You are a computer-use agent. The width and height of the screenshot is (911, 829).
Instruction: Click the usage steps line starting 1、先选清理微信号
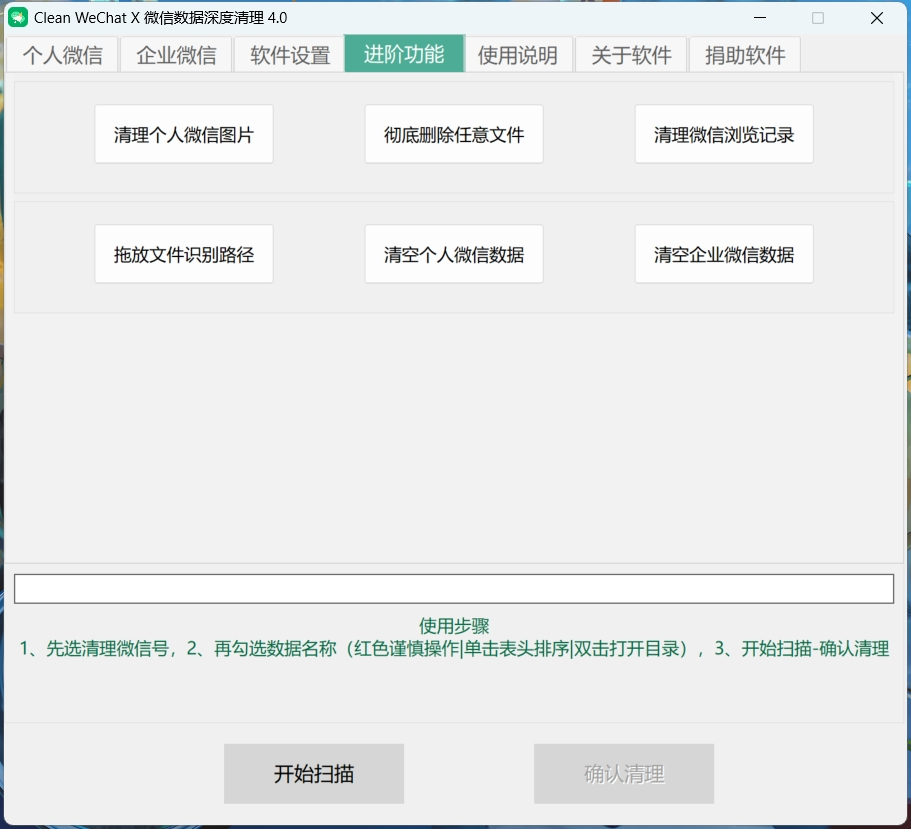[x=454, y=648]
